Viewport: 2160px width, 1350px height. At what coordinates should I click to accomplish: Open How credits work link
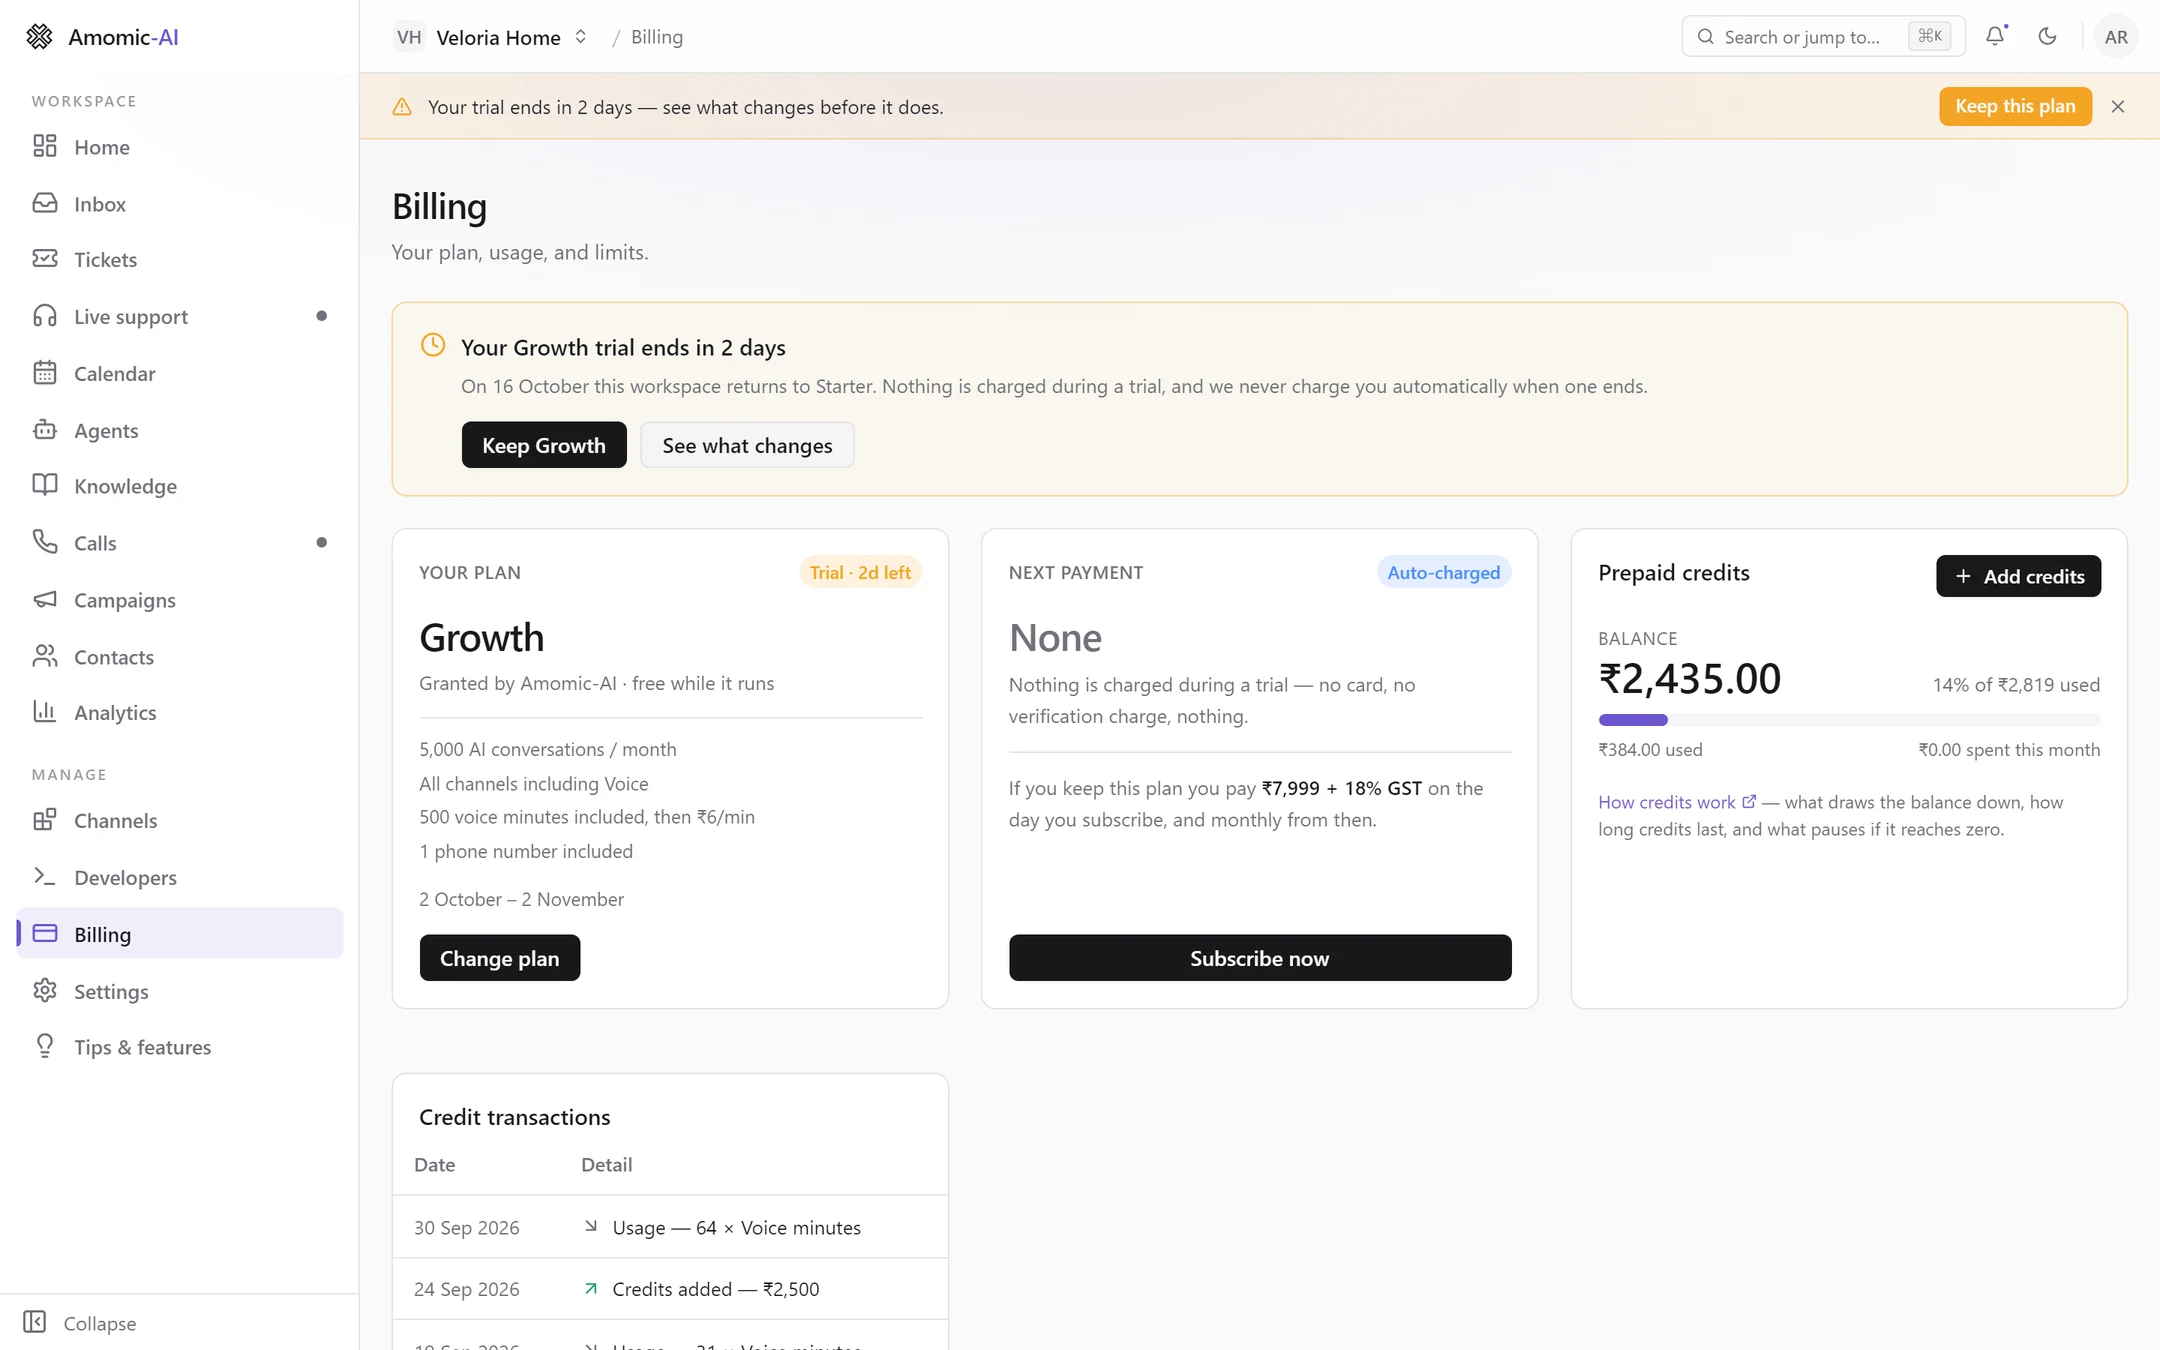pyautogui.click(x=1676, y=802)
